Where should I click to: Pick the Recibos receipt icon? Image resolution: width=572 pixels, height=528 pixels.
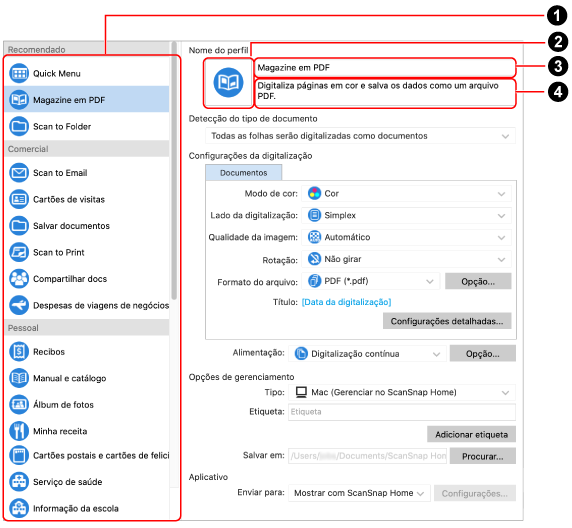19,352
